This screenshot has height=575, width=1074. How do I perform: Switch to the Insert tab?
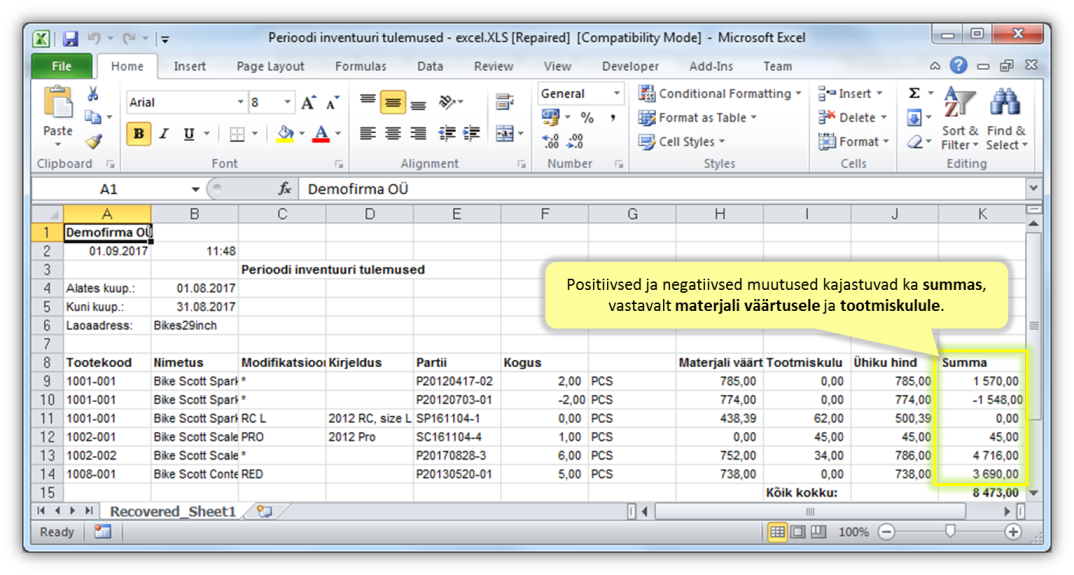click(x=190, y=66)
